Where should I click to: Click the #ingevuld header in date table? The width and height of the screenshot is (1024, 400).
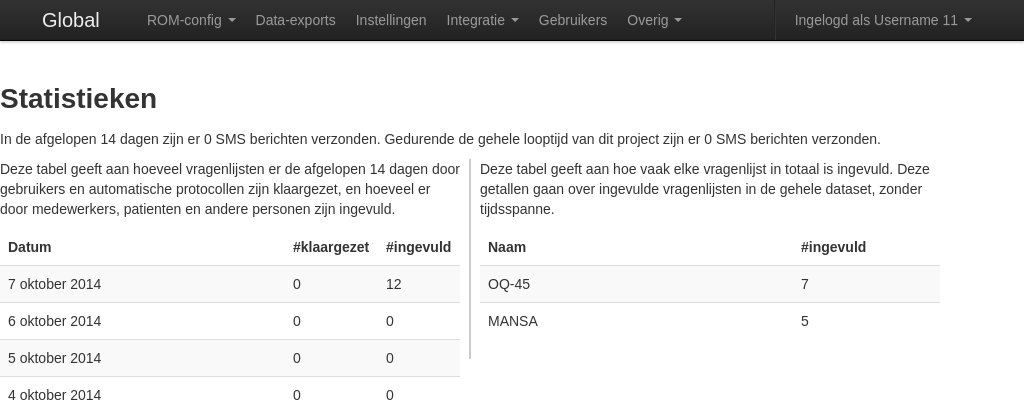(x=418, y=247)
